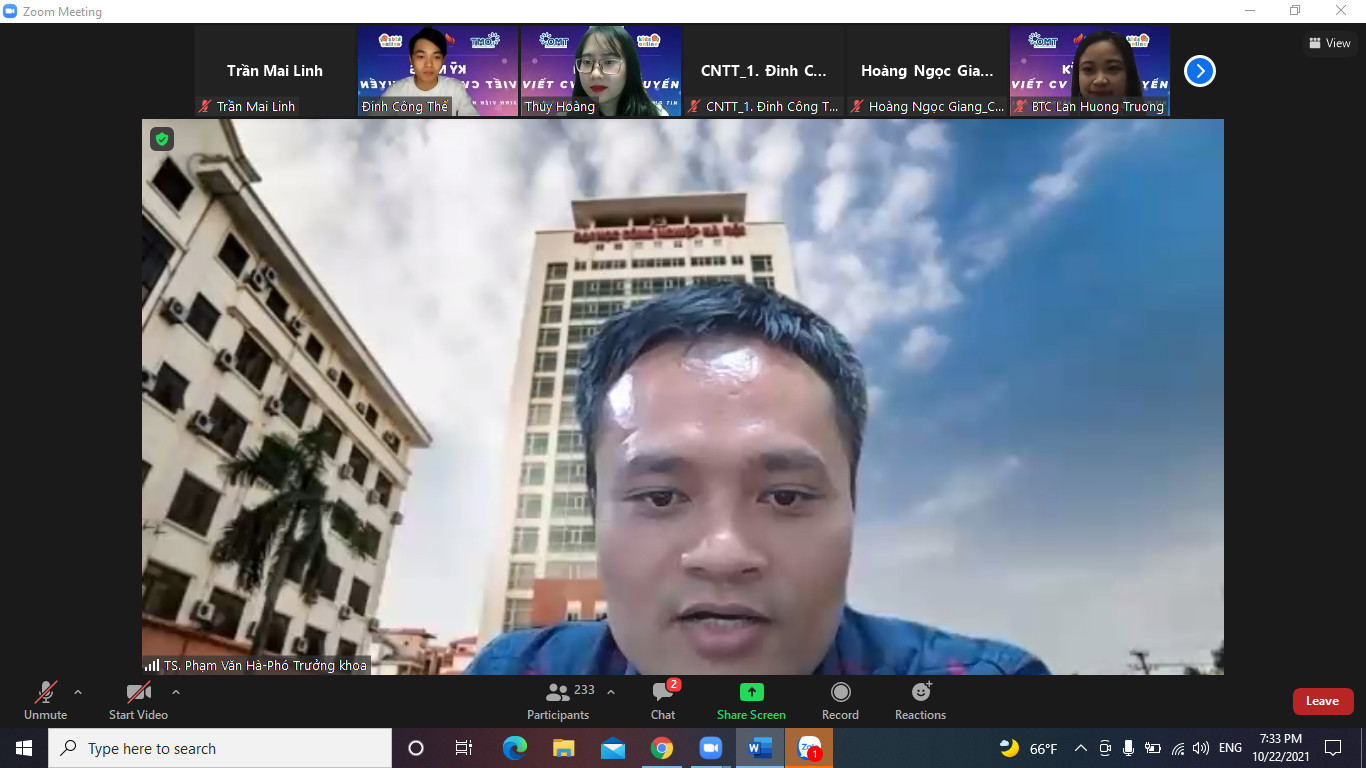Open Microsoft Word in the taskbar
1366x768 pixels.
759,748
